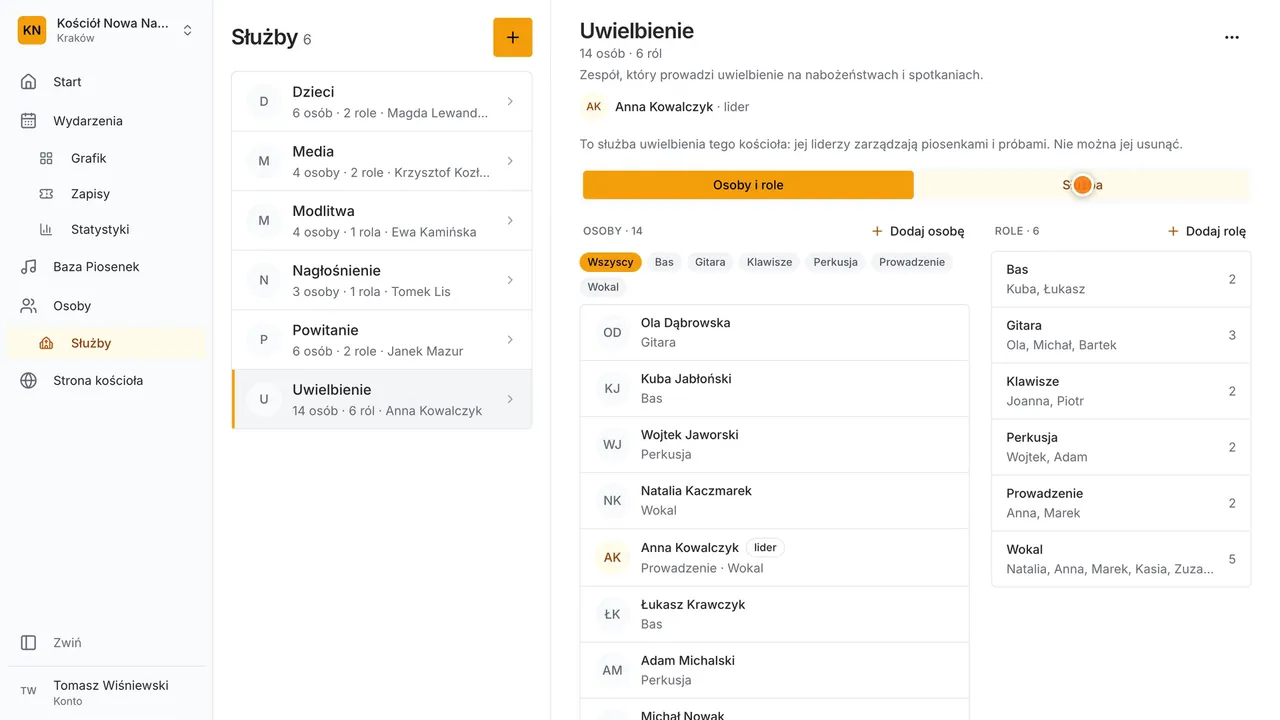Image resolution: width=1280 pixels, height=720 pixels.
Task: Filter people by Wokal chip
Action: [603, 287]
